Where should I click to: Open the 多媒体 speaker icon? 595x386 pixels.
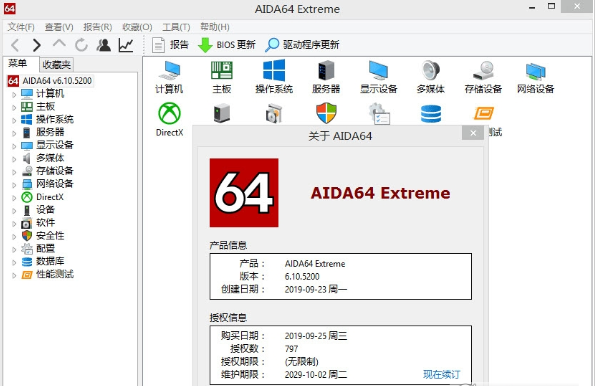431,77
